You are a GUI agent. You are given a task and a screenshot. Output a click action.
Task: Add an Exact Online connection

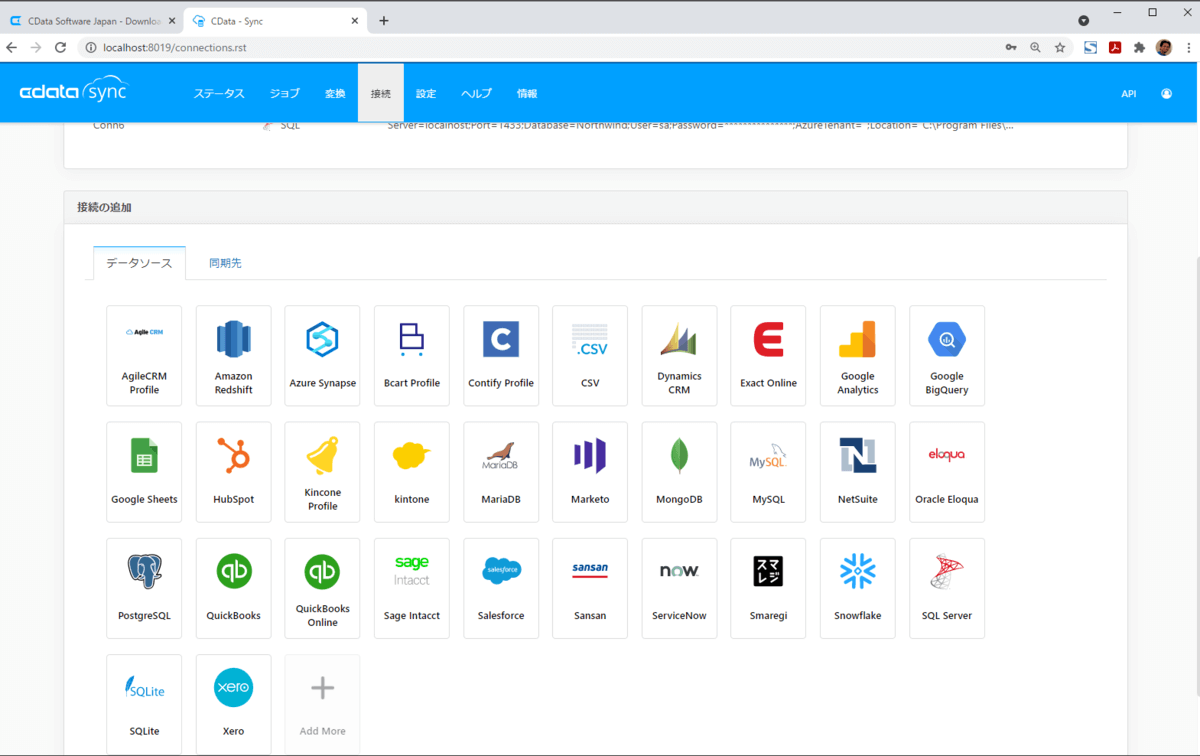(768, 356)
